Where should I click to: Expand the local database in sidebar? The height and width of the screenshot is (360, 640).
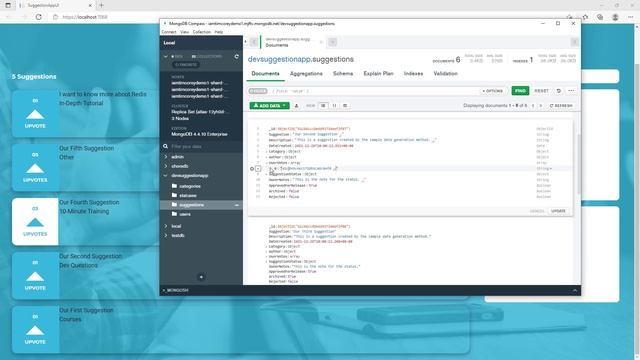pos(166,226)
